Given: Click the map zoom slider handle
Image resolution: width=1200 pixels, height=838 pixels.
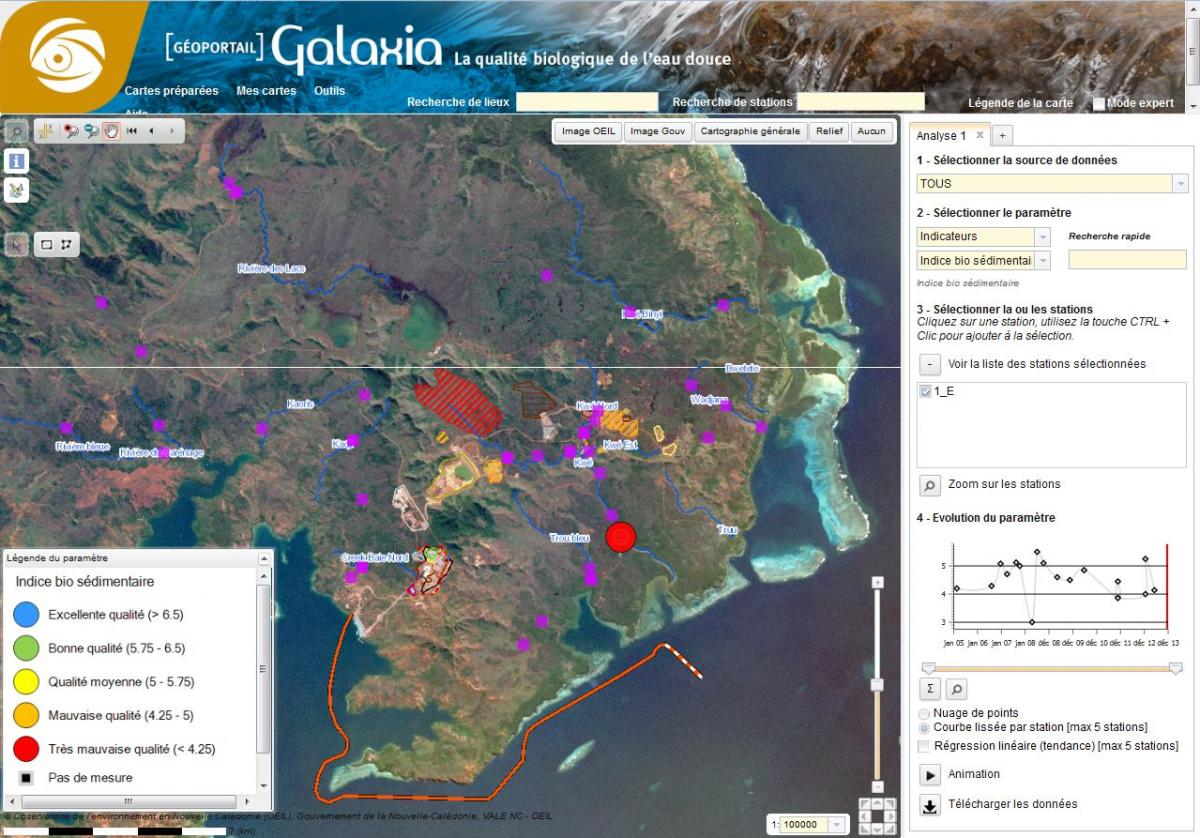Looking at the screenshot, I should 877,685.
